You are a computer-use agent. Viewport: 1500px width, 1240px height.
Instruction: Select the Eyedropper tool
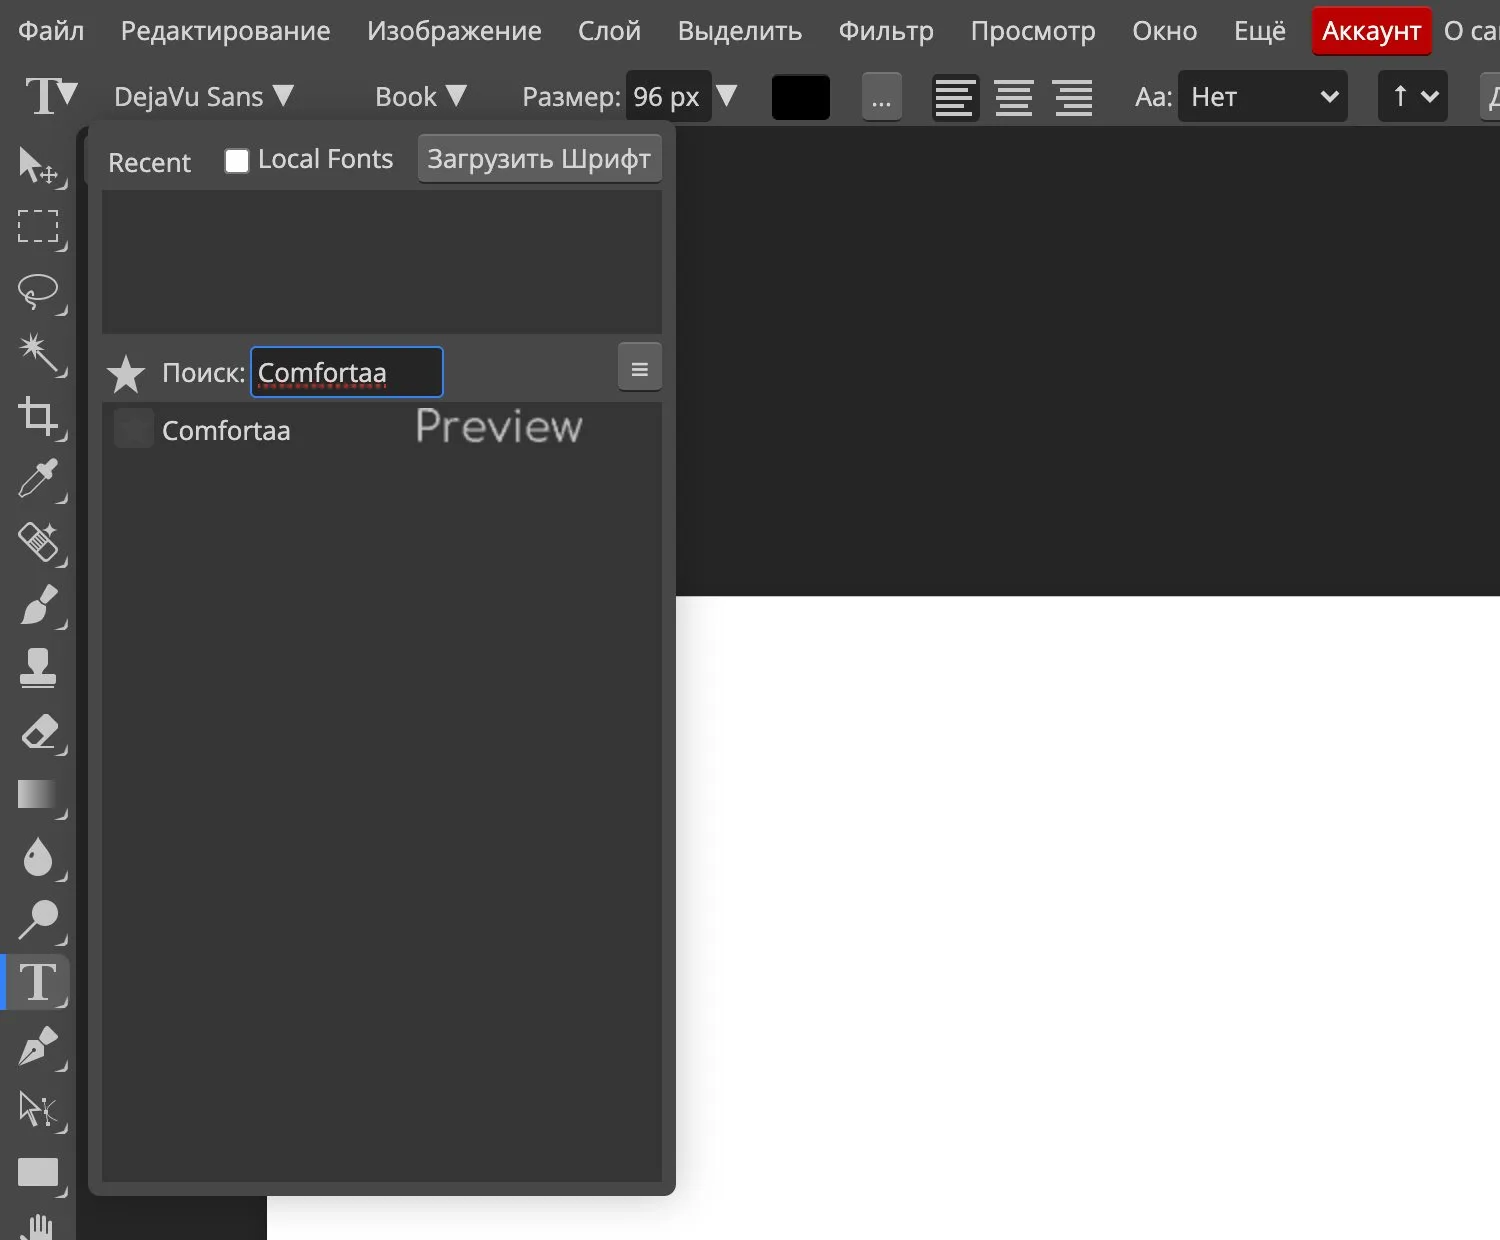pos(38,479)
